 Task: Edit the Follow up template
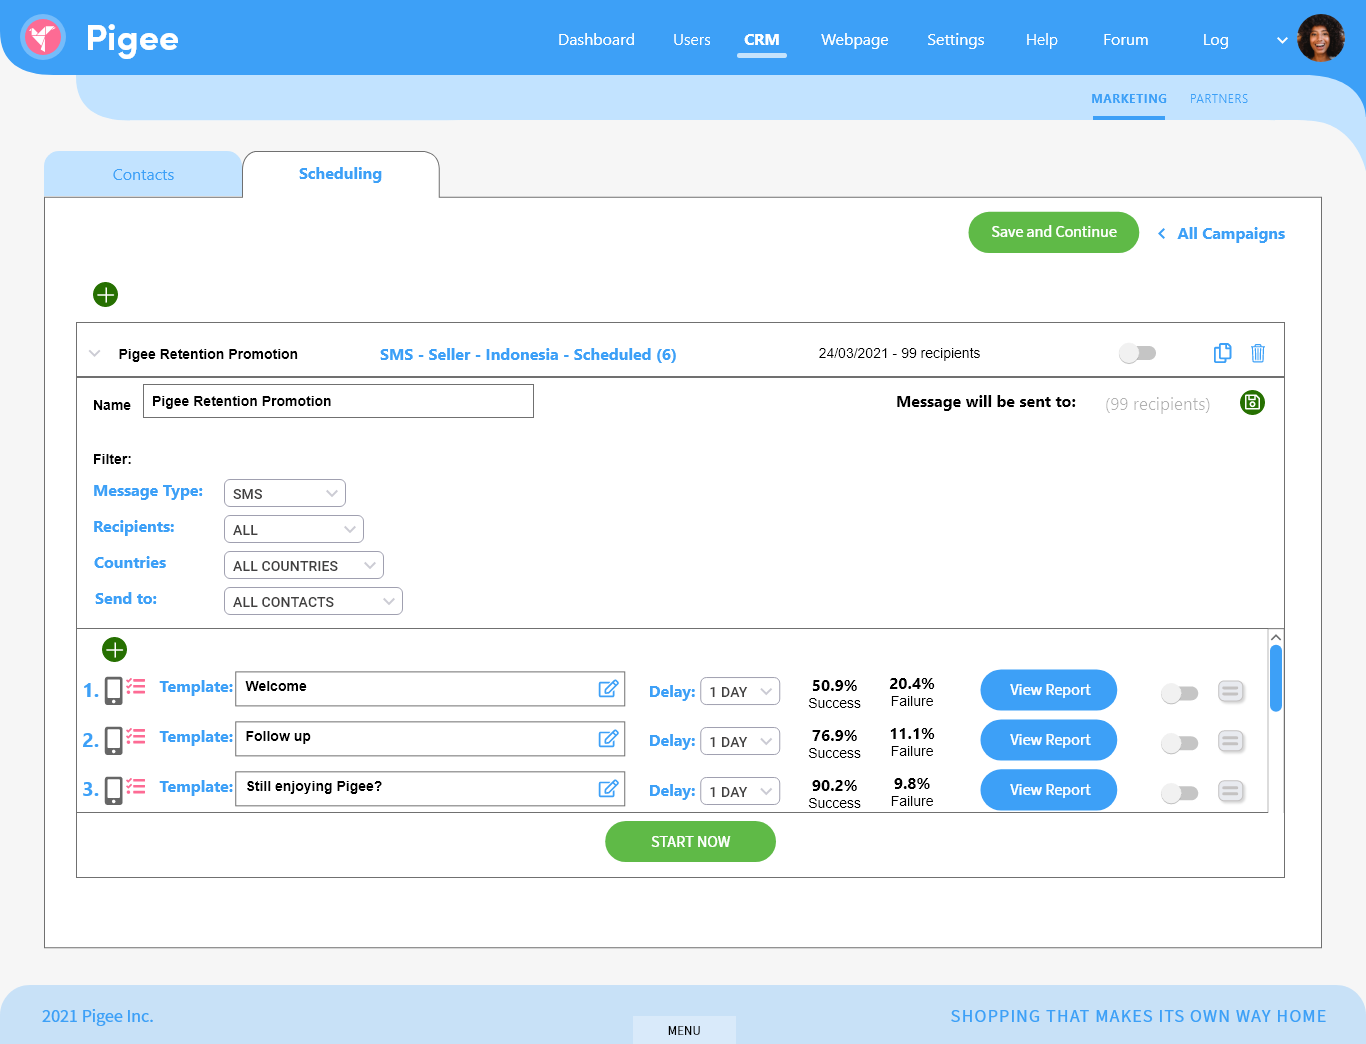coord(608,738)
